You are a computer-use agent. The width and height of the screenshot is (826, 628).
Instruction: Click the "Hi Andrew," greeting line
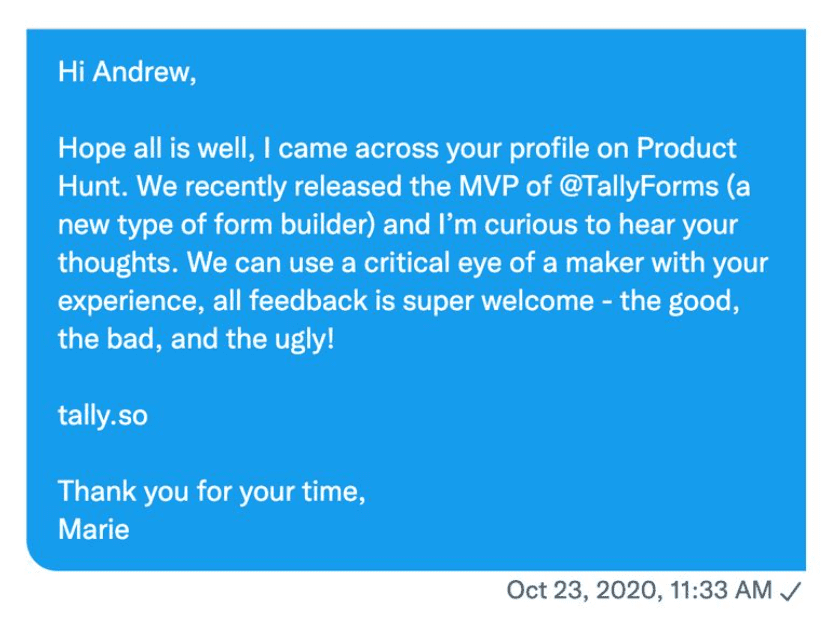[x=127, y=73]
